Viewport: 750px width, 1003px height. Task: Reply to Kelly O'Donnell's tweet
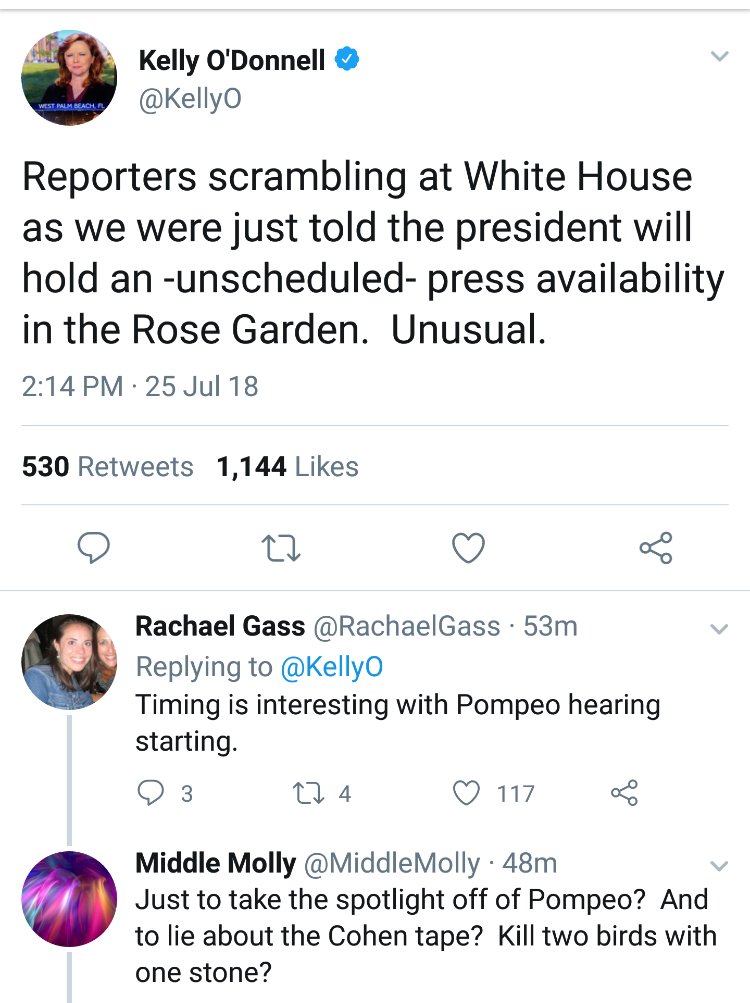click(x=95, y=547)
